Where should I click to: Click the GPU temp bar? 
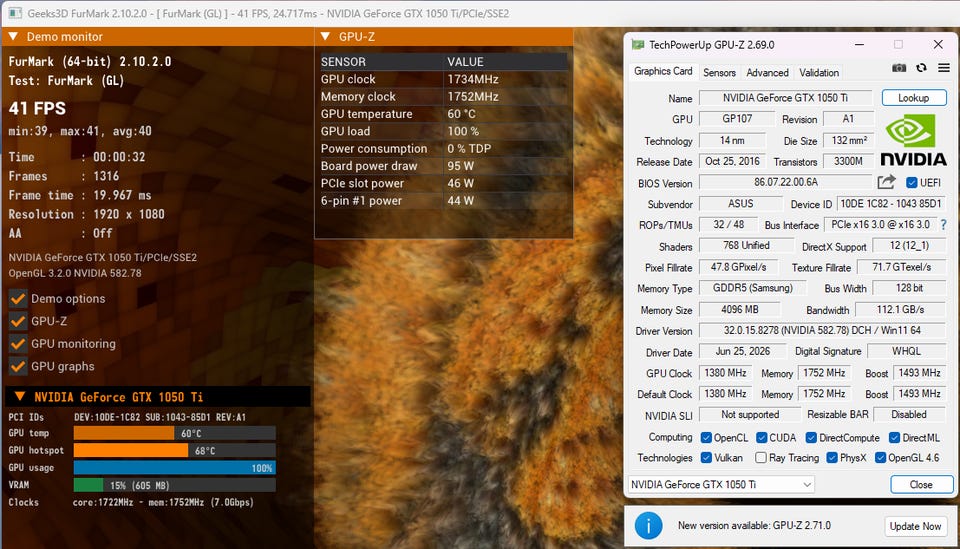(174, 433)
